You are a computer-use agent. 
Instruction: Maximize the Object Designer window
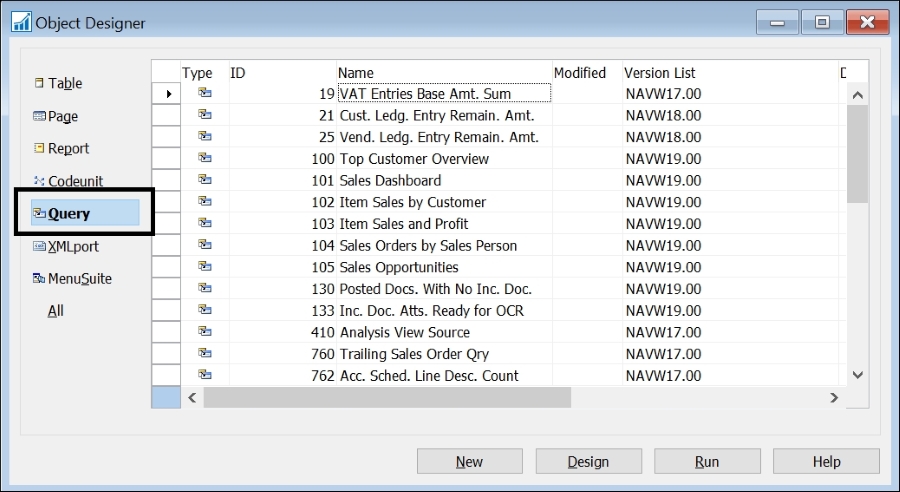822,22
